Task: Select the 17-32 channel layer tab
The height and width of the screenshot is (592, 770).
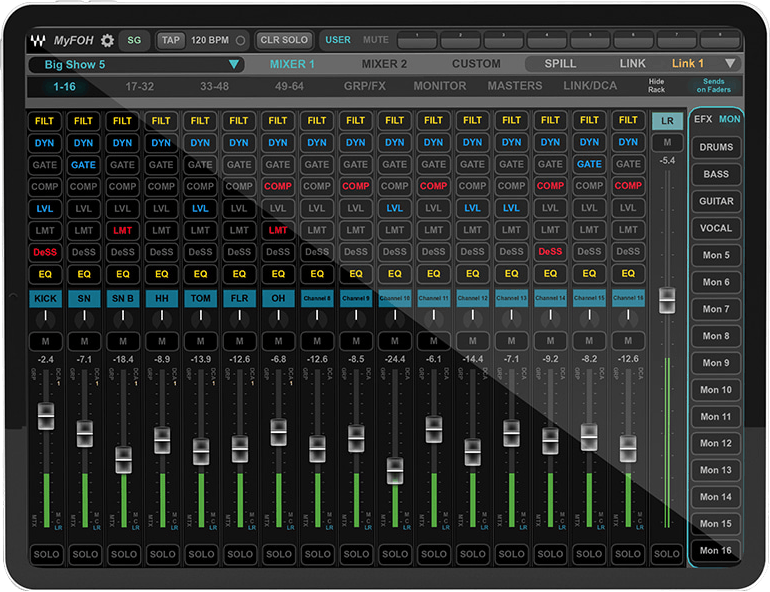Action: point(139,87)
